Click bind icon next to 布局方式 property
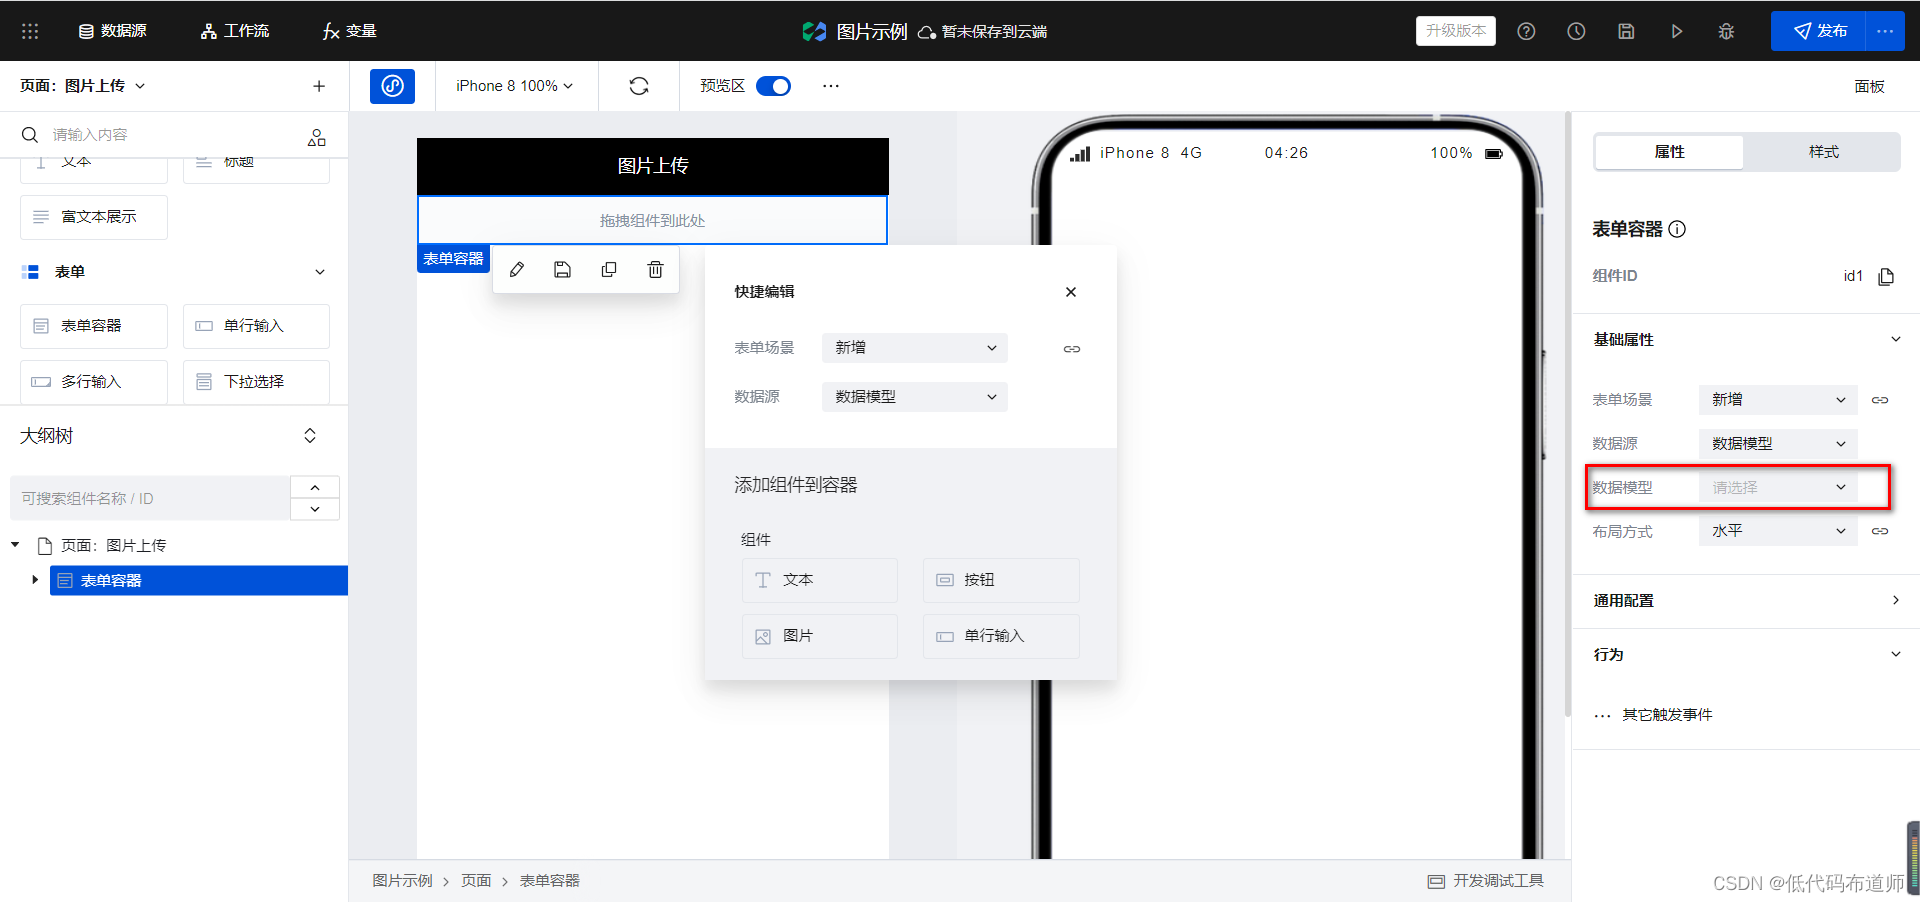The image size is (1920, 902). [x=1880, y=531]
